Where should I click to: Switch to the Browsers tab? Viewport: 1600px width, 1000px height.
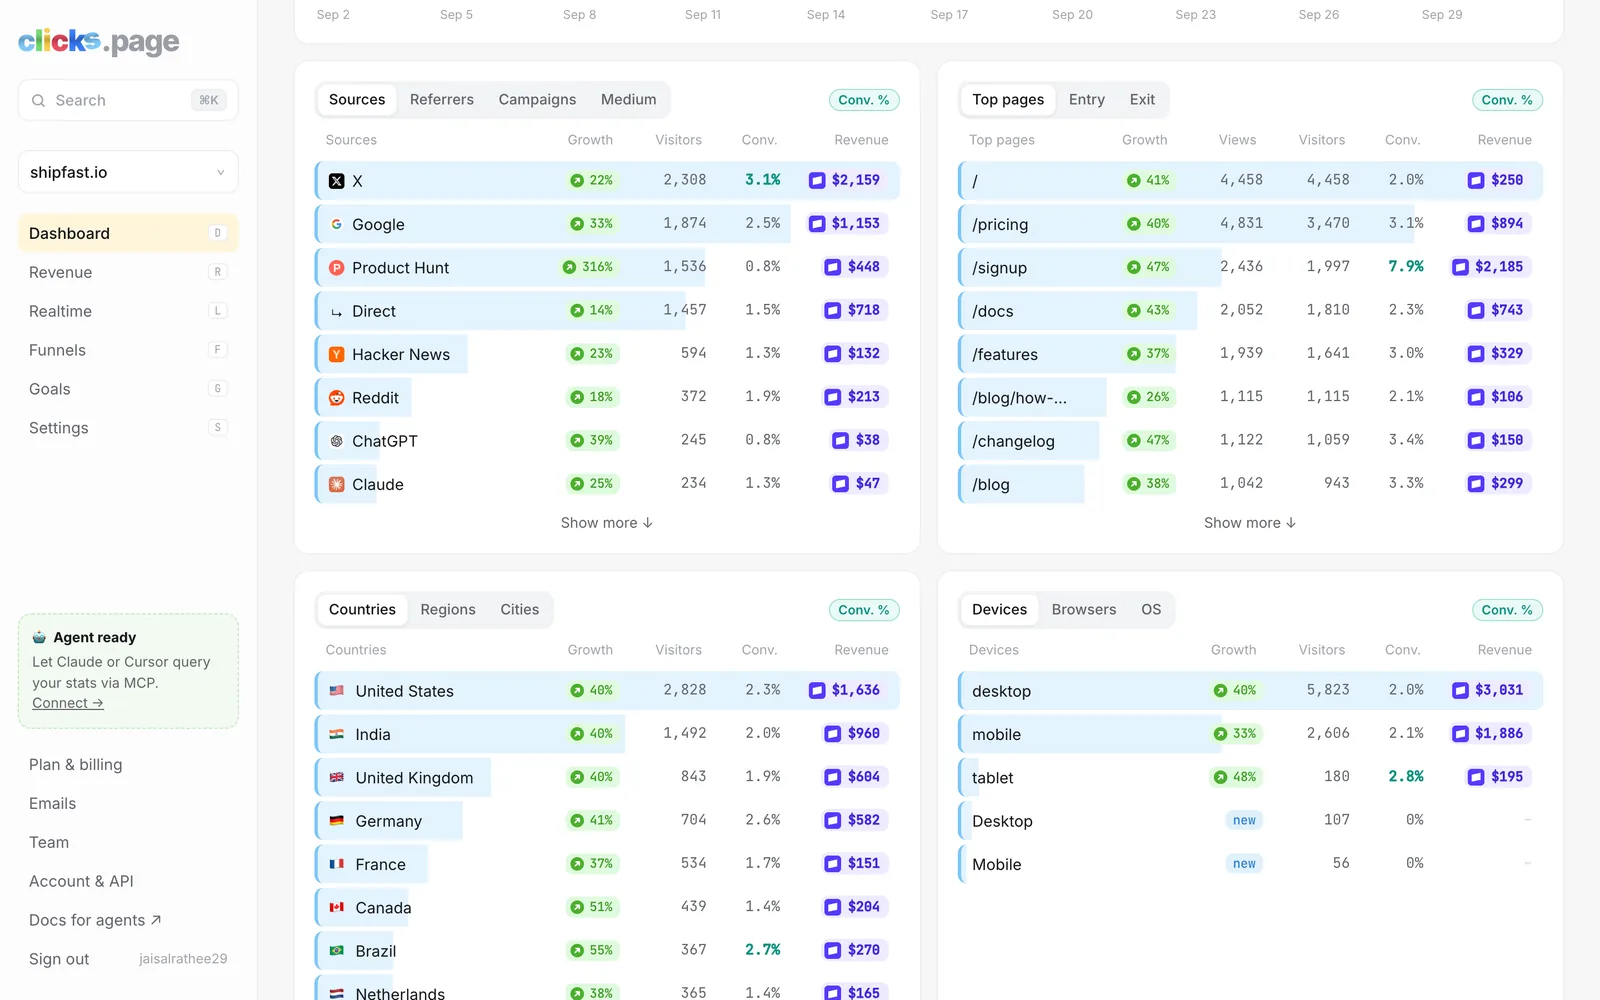click(1084, 610)
